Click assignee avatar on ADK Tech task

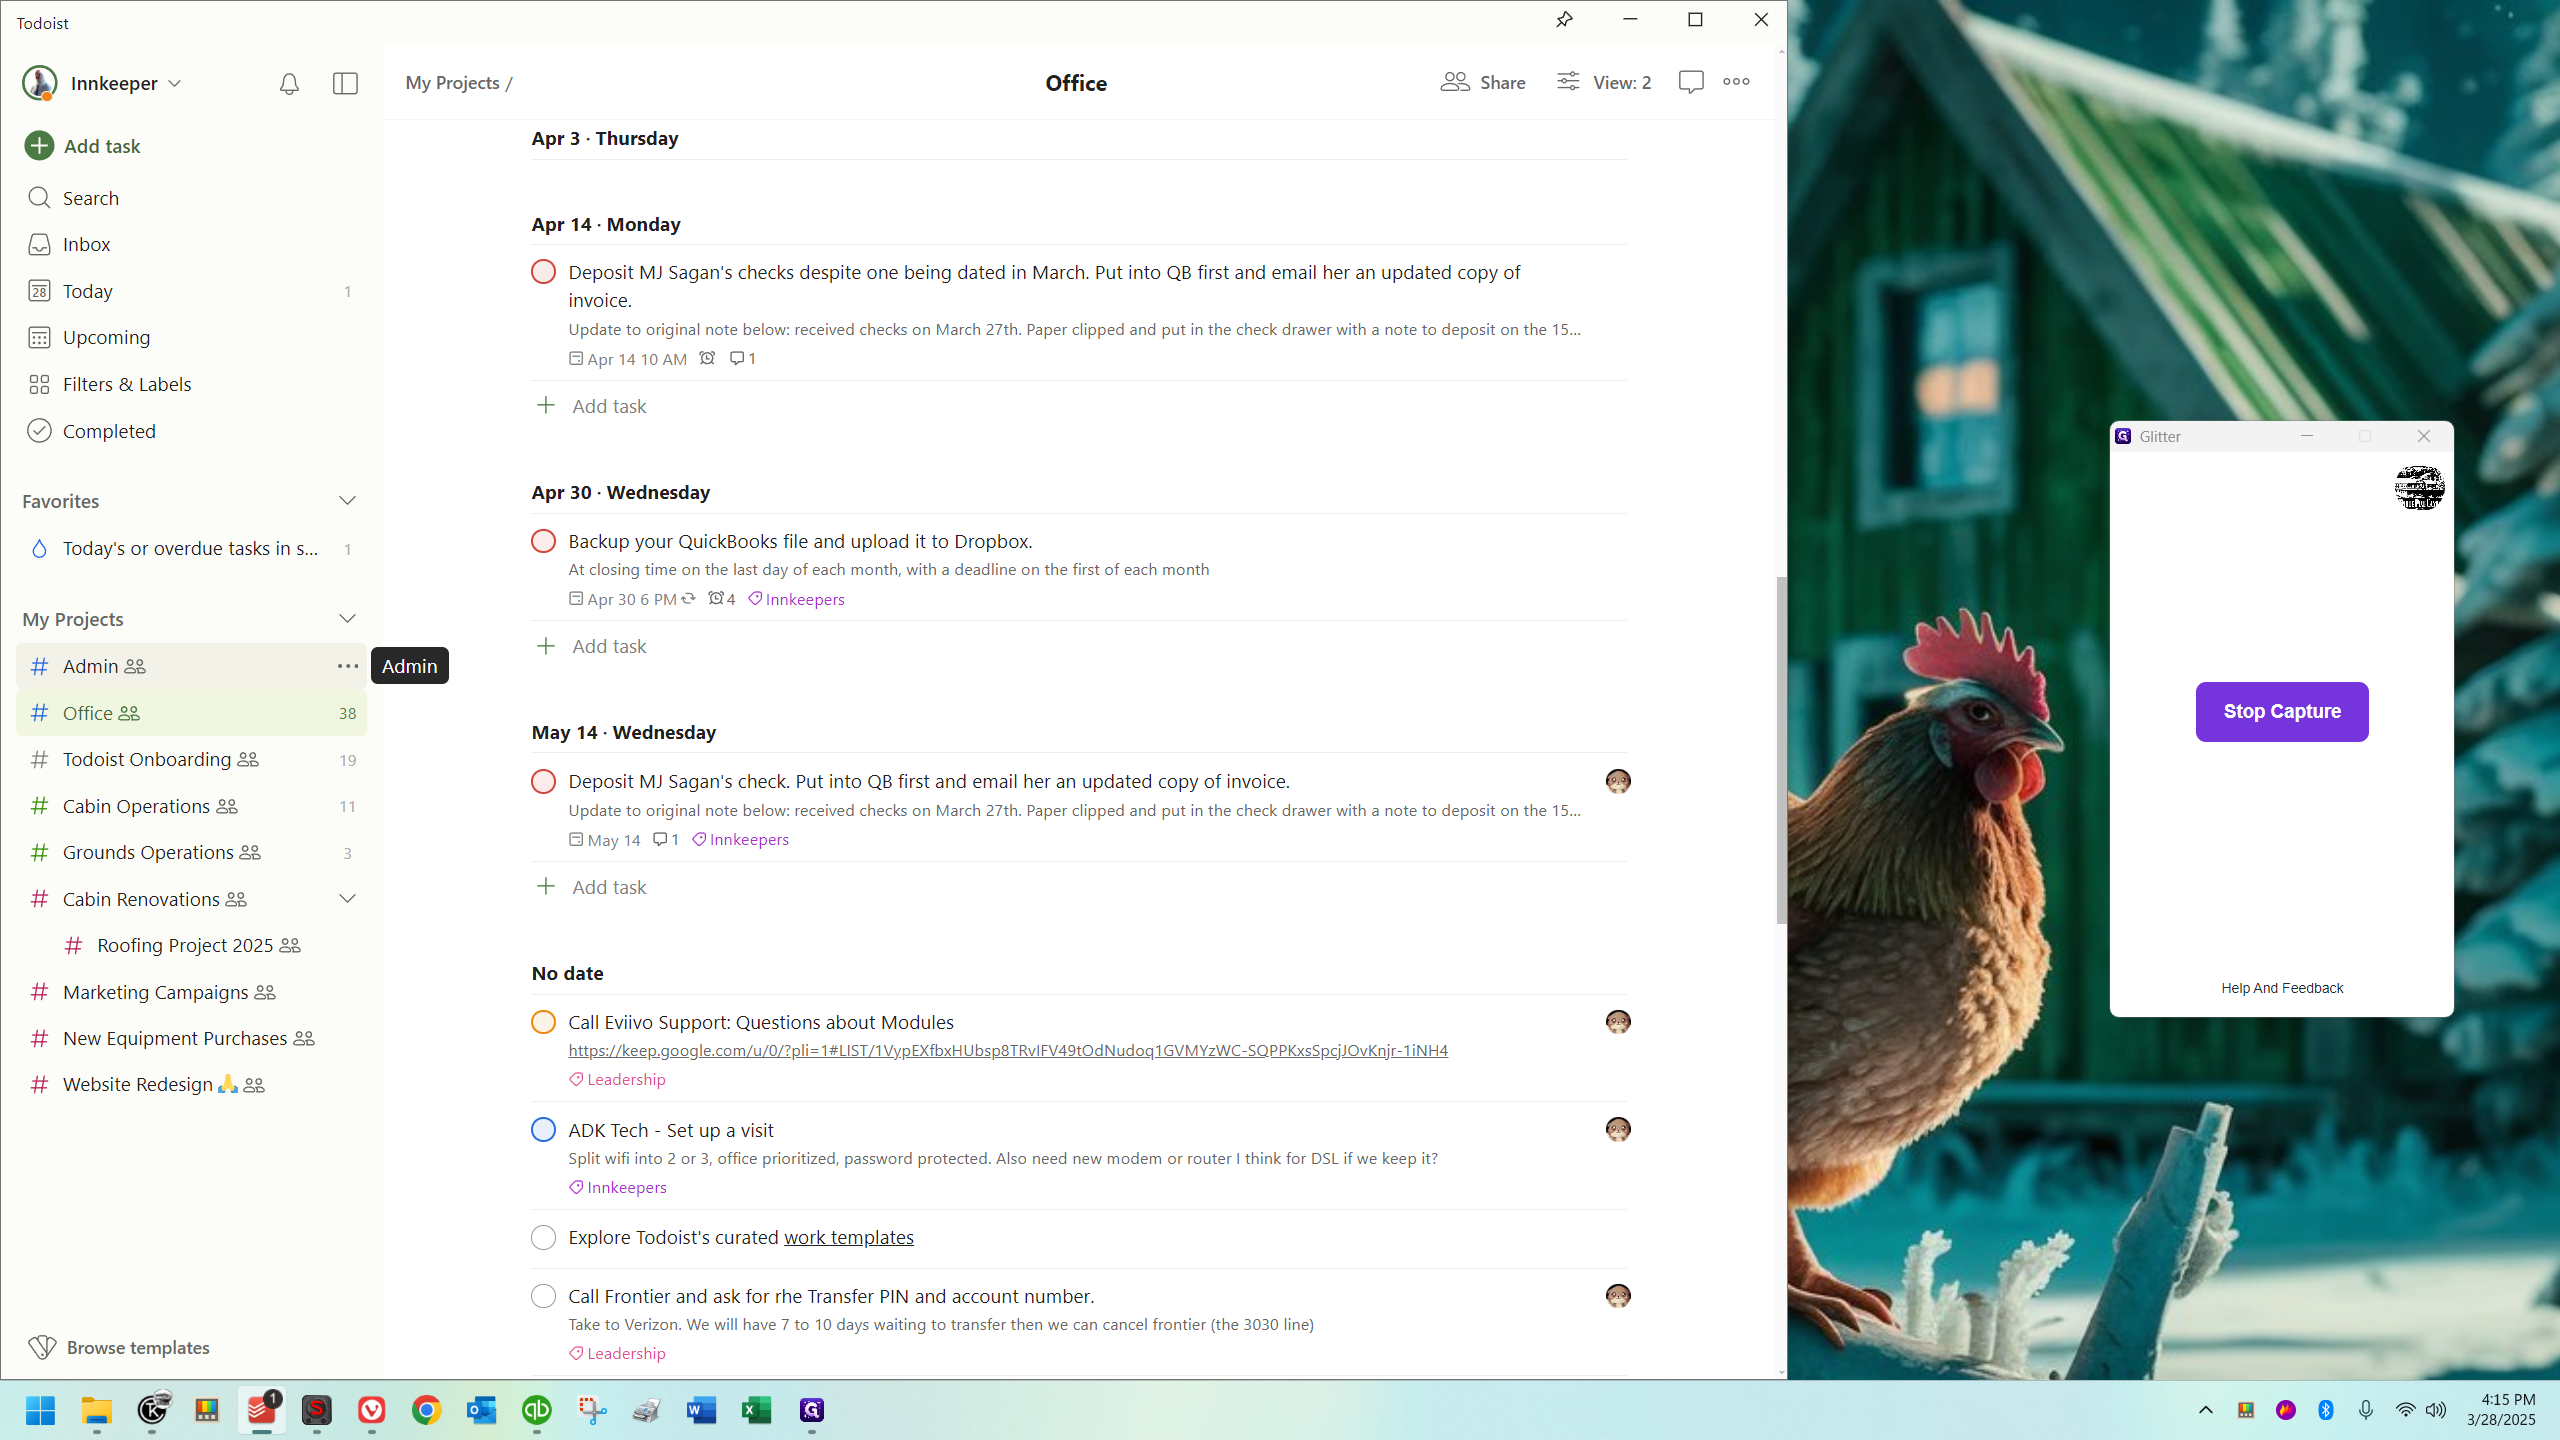[x=1618, y=1129]
